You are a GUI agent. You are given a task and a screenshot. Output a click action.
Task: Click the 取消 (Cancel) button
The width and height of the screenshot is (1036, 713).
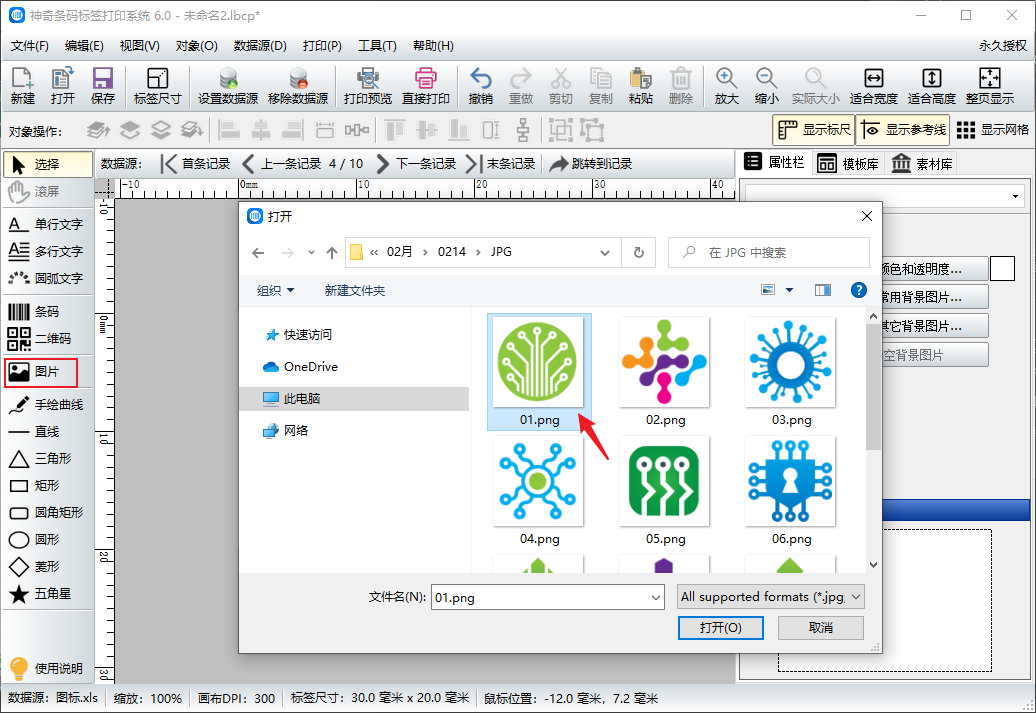click(820, 627)
